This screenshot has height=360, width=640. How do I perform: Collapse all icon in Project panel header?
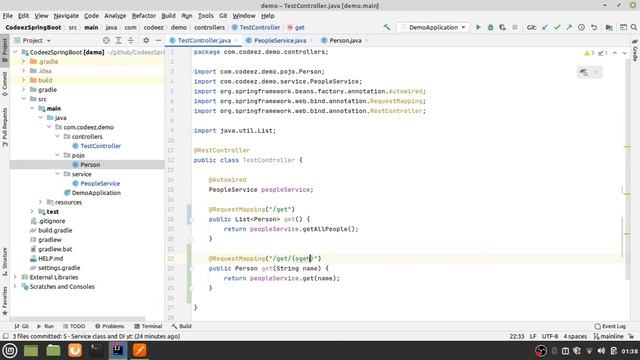(131, 40)
